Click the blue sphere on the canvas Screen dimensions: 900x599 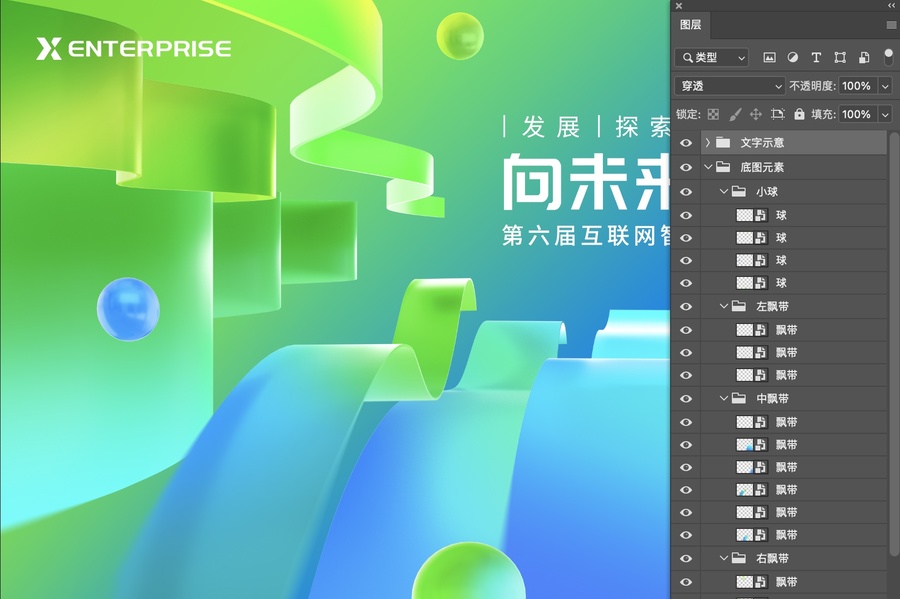(128, 309)
